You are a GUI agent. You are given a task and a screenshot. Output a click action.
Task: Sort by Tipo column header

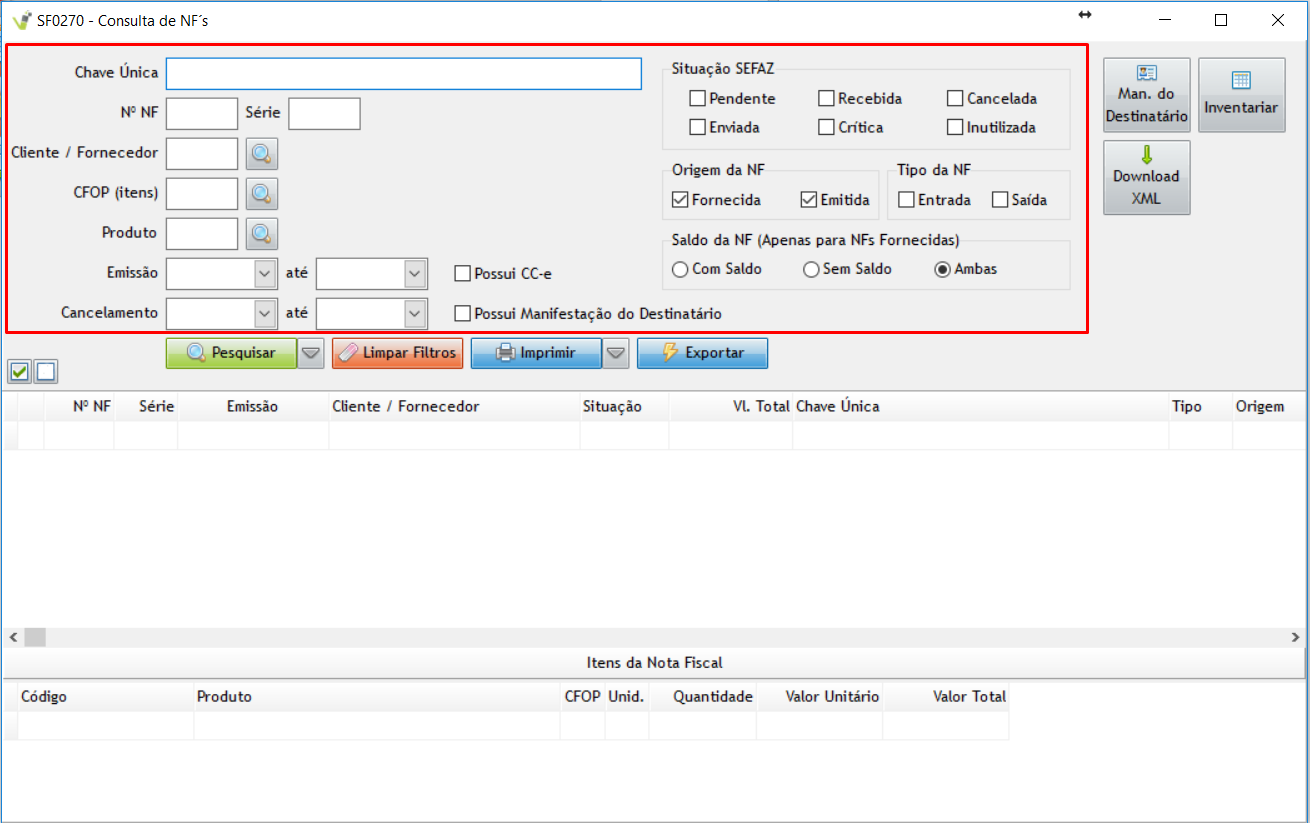click(x=1200, y=407)
